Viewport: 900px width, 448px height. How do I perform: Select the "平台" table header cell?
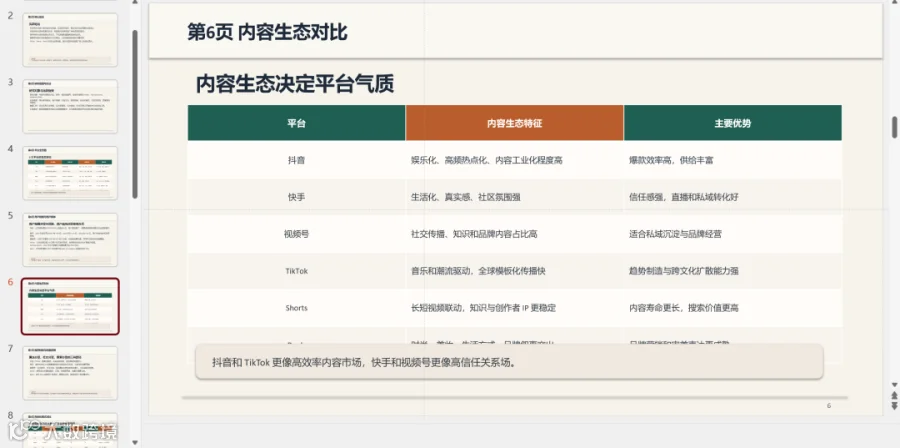click(x=296, y=123)
